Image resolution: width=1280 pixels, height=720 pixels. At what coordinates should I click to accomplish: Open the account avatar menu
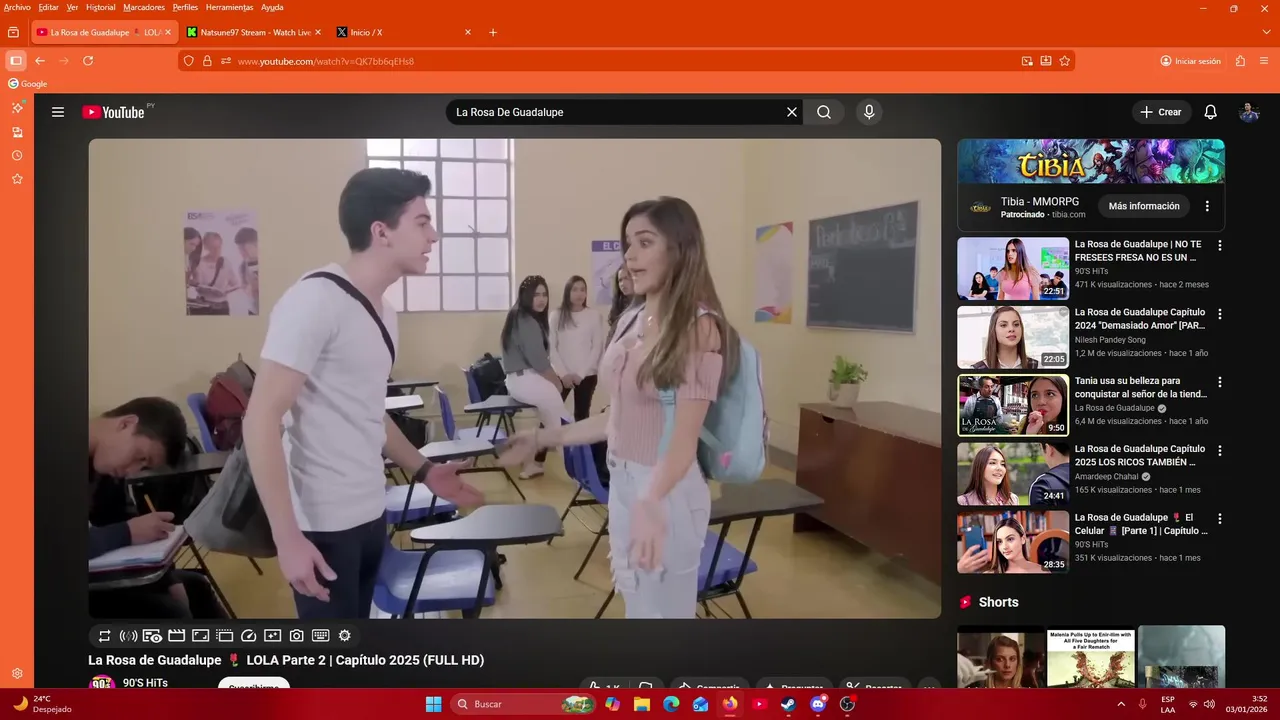(x=1249, y=112)
